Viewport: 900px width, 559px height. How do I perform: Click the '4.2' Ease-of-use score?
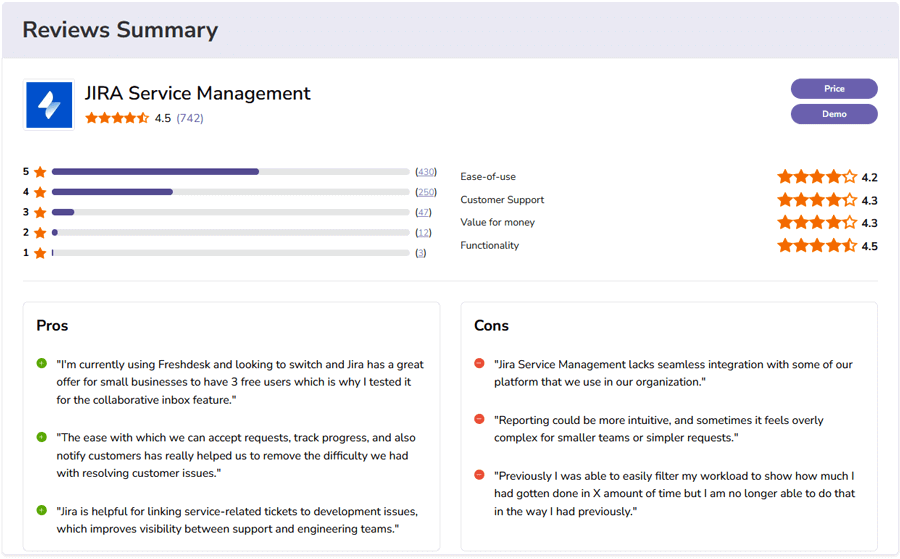870,177
